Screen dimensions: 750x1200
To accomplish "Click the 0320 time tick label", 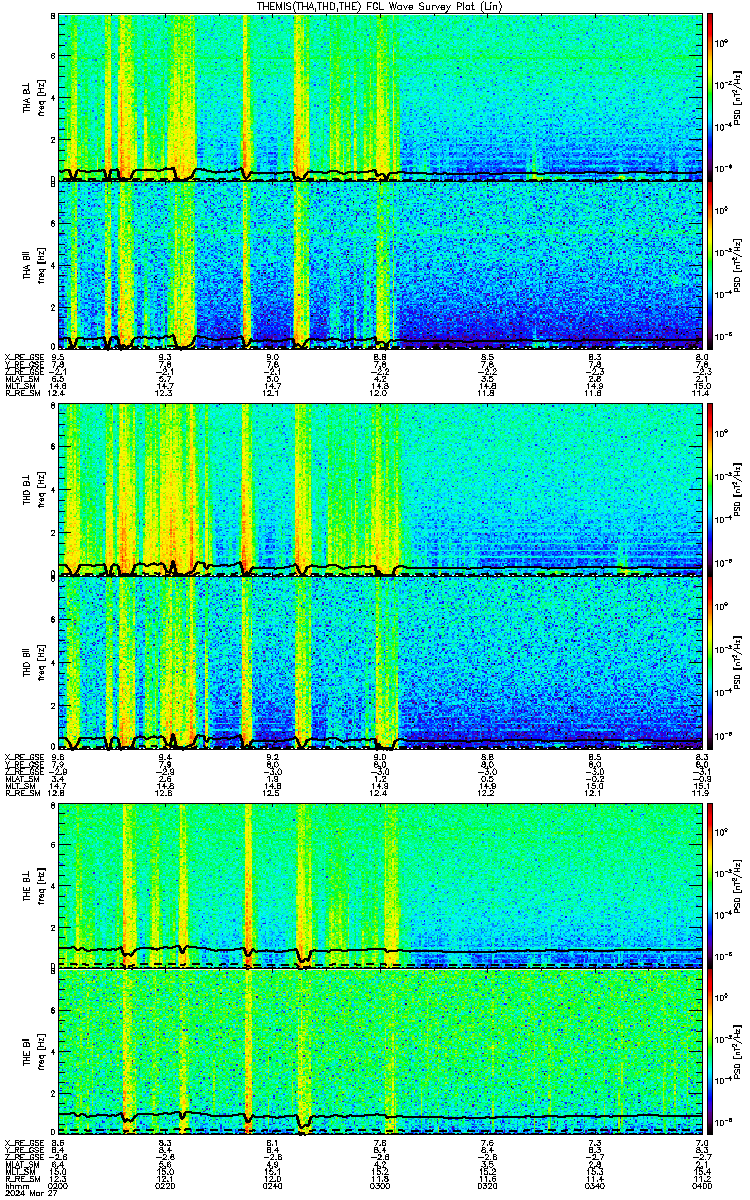I will (488, 1187).
